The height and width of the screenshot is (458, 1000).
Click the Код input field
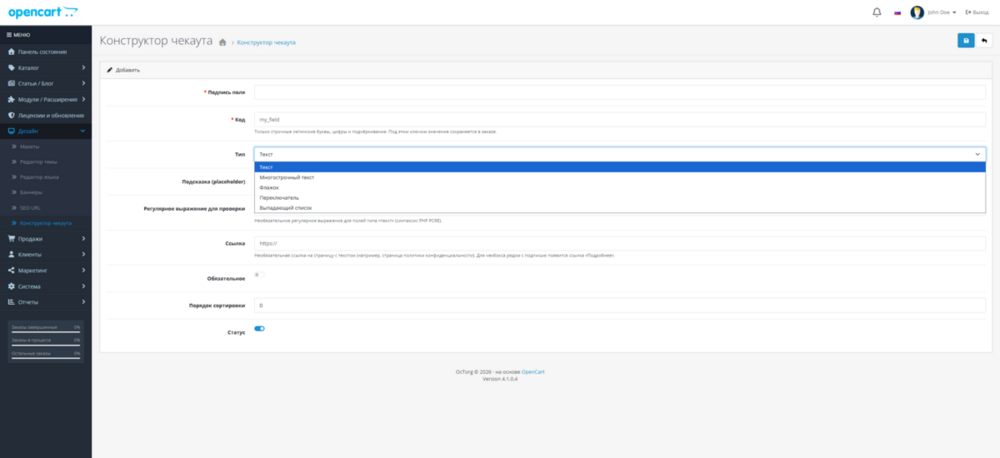pos(620,119)
